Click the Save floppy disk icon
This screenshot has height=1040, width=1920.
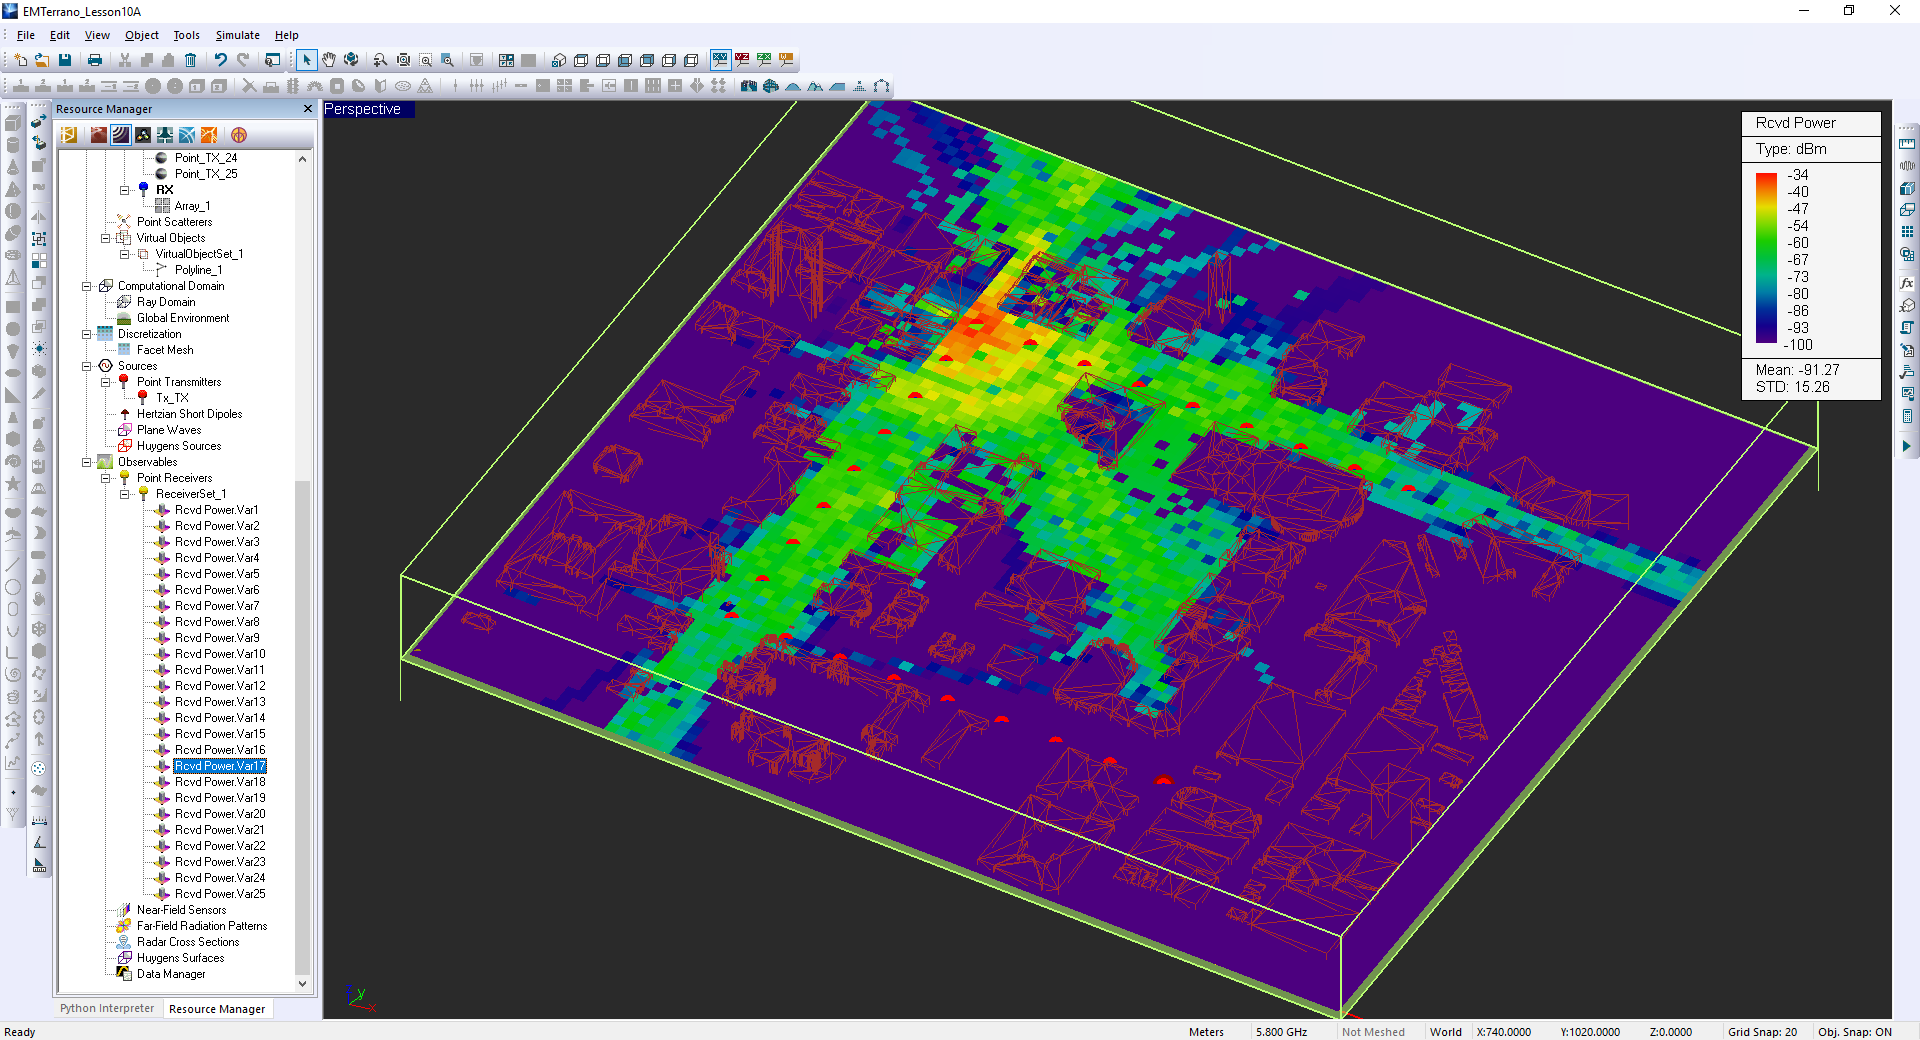pyautogui.click(x=65, y=60)
